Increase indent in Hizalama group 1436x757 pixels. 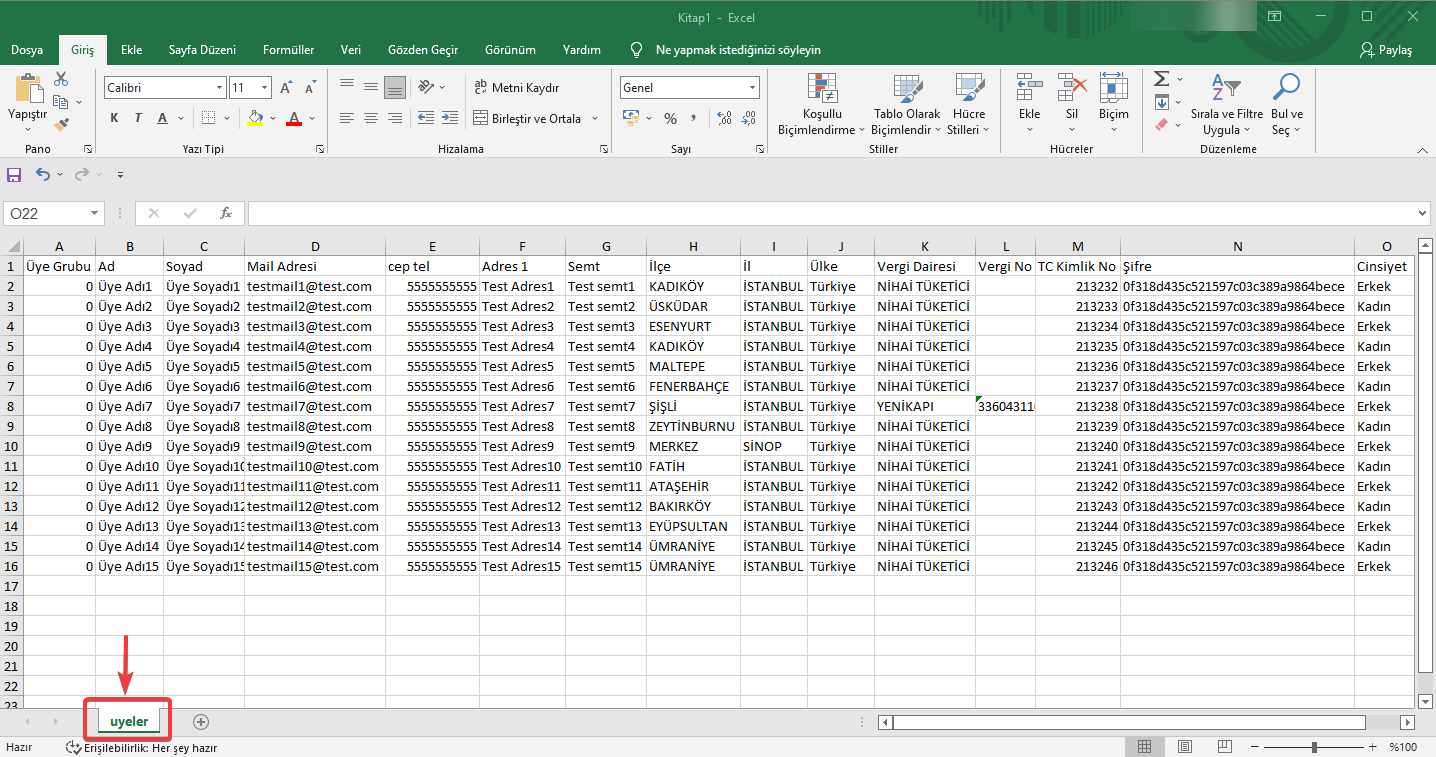[448, 118]
